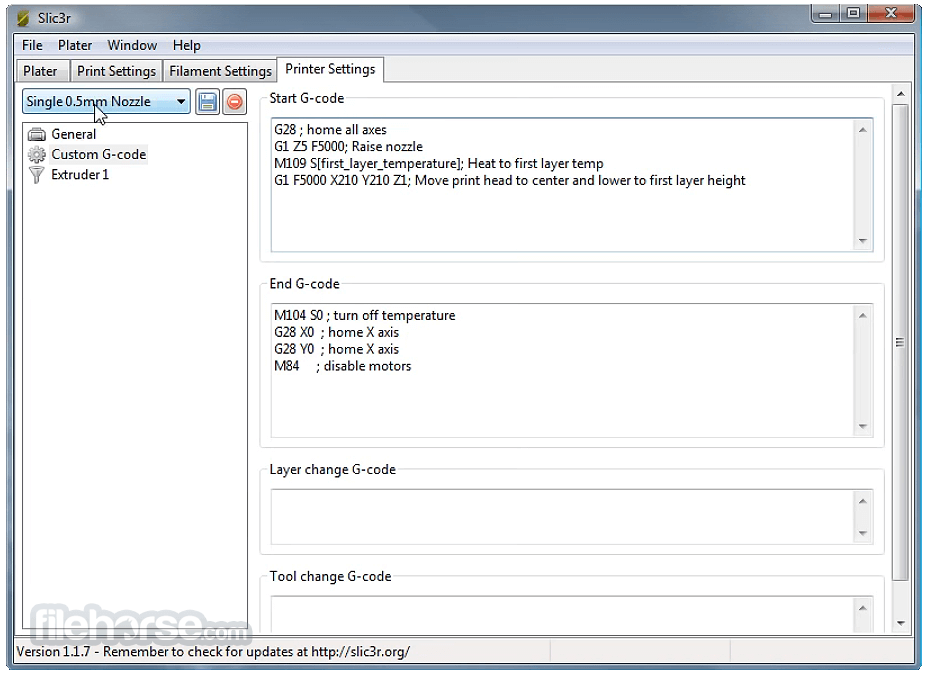Close the Slic3r window
This screenshot has height=676, width=926.
pyautogui.click(x=892, y=14)
